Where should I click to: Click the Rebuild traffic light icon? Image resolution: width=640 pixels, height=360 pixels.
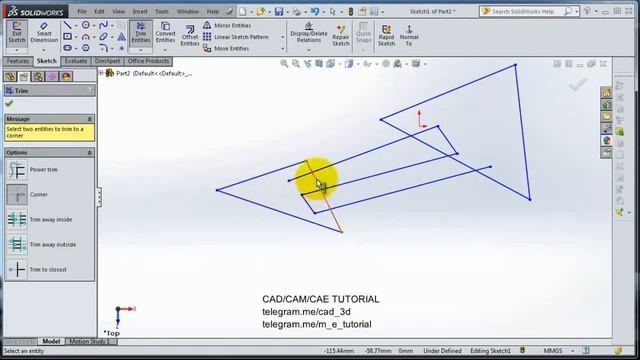point(351,11)
